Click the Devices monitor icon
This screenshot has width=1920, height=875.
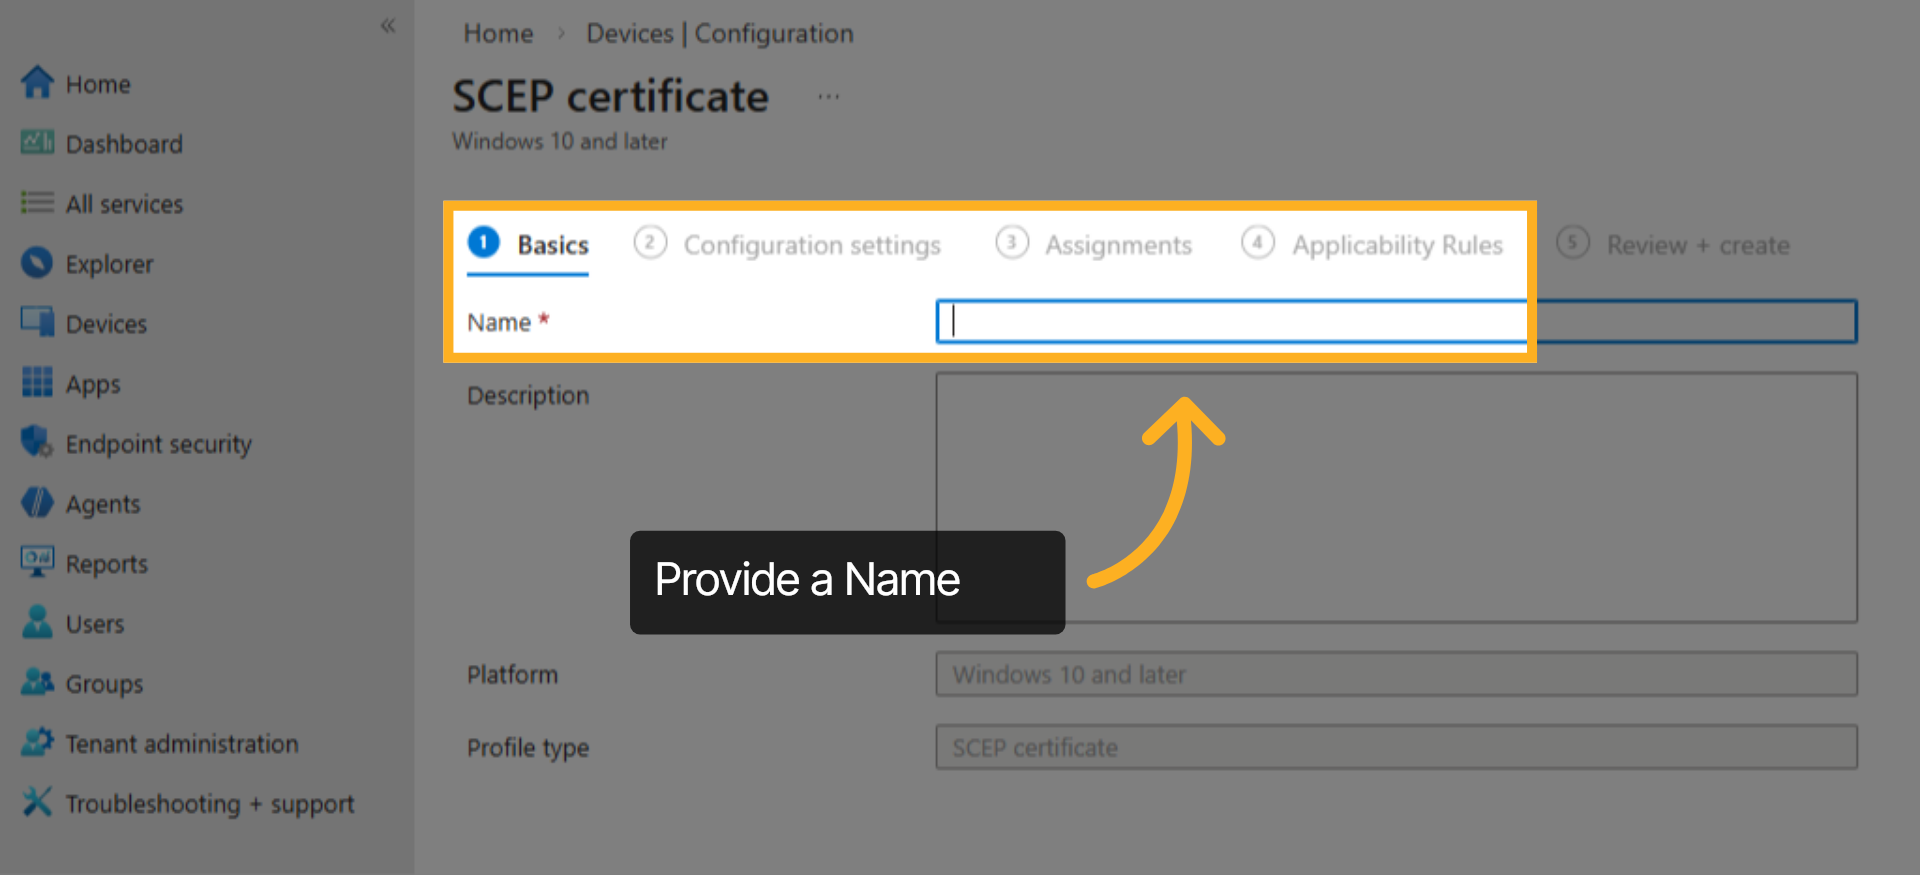37,322
